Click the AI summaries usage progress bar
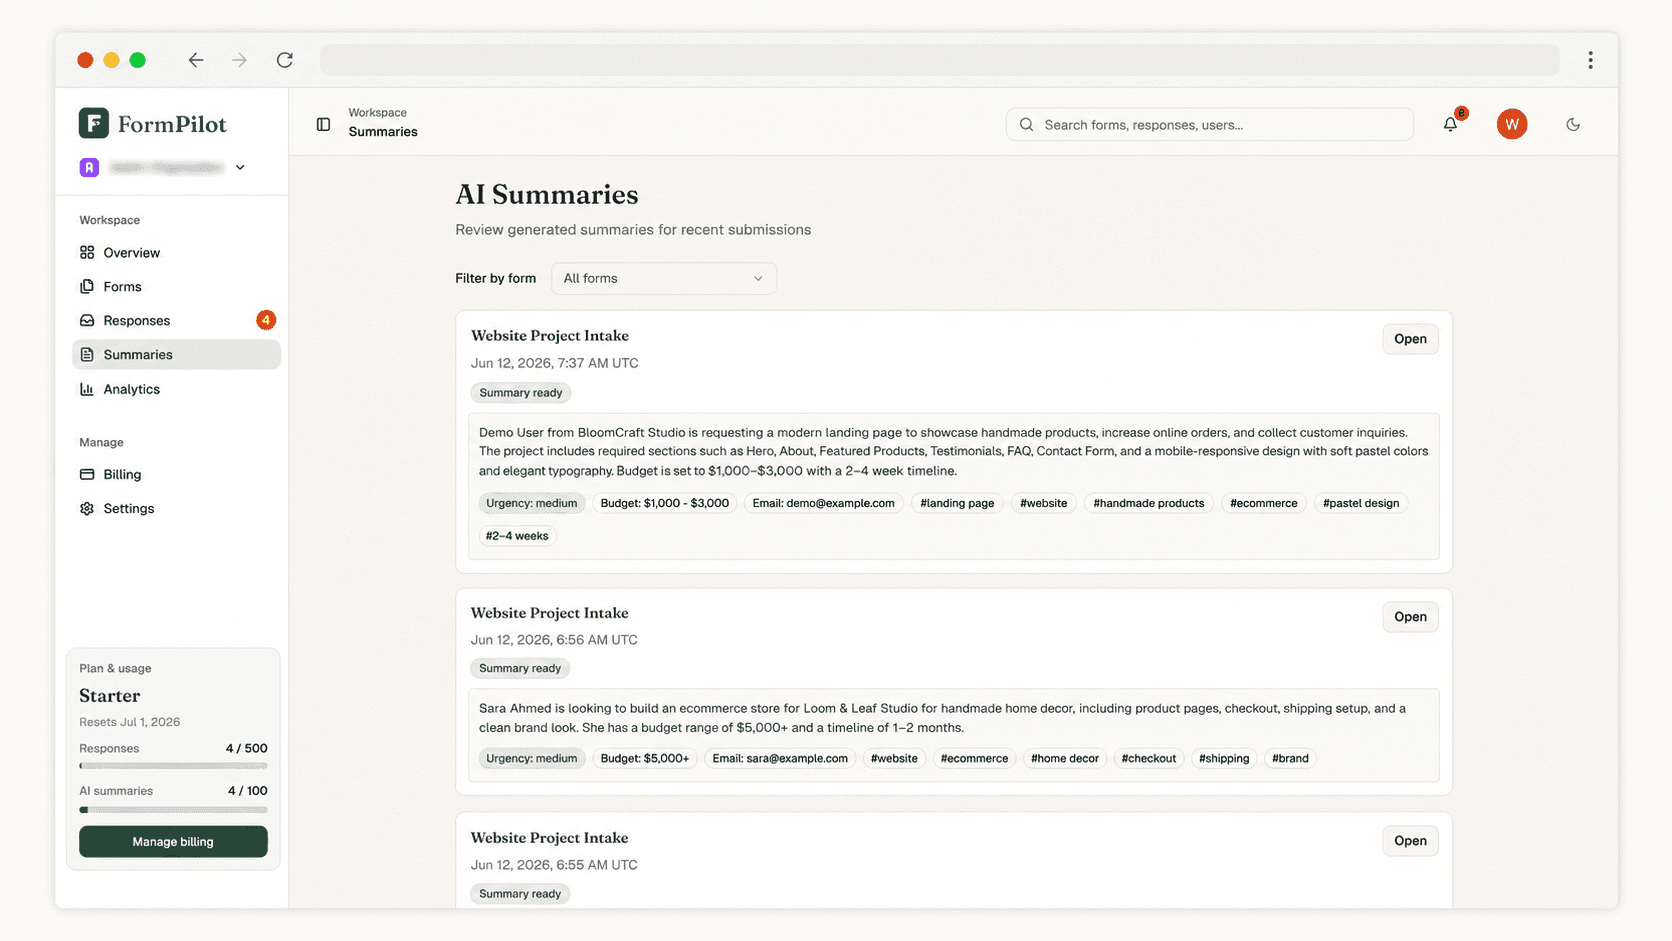This screenshot has height=941, width=1672. pos(173,810)
